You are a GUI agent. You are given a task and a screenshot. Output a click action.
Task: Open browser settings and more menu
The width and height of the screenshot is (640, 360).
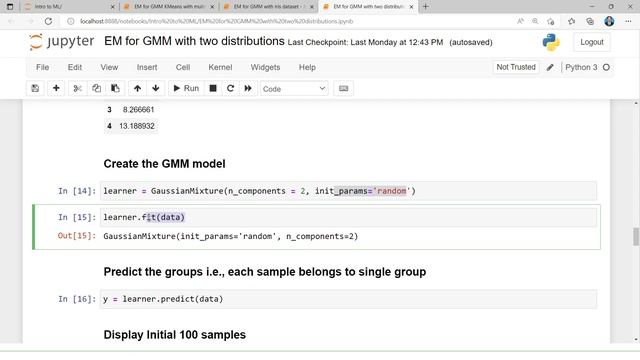coord(628,21)
